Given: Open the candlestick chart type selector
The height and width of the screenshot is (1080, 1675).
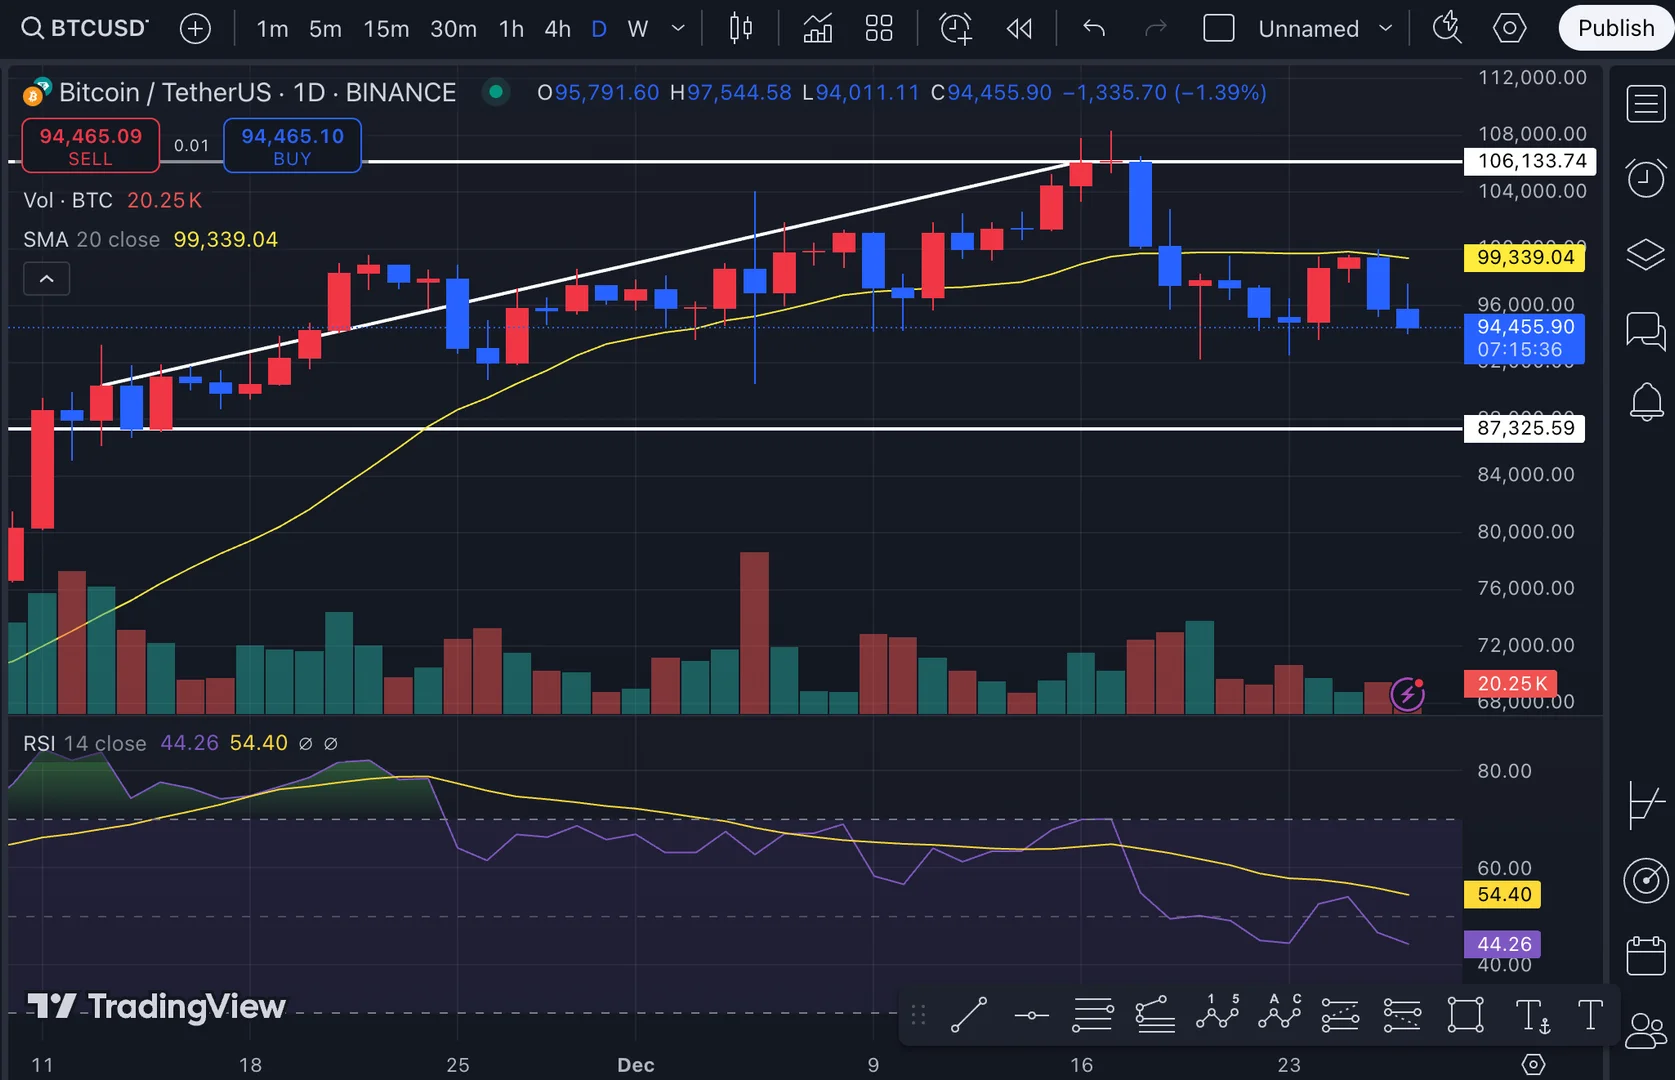Looking at the screenshot, I should point(740,28).
